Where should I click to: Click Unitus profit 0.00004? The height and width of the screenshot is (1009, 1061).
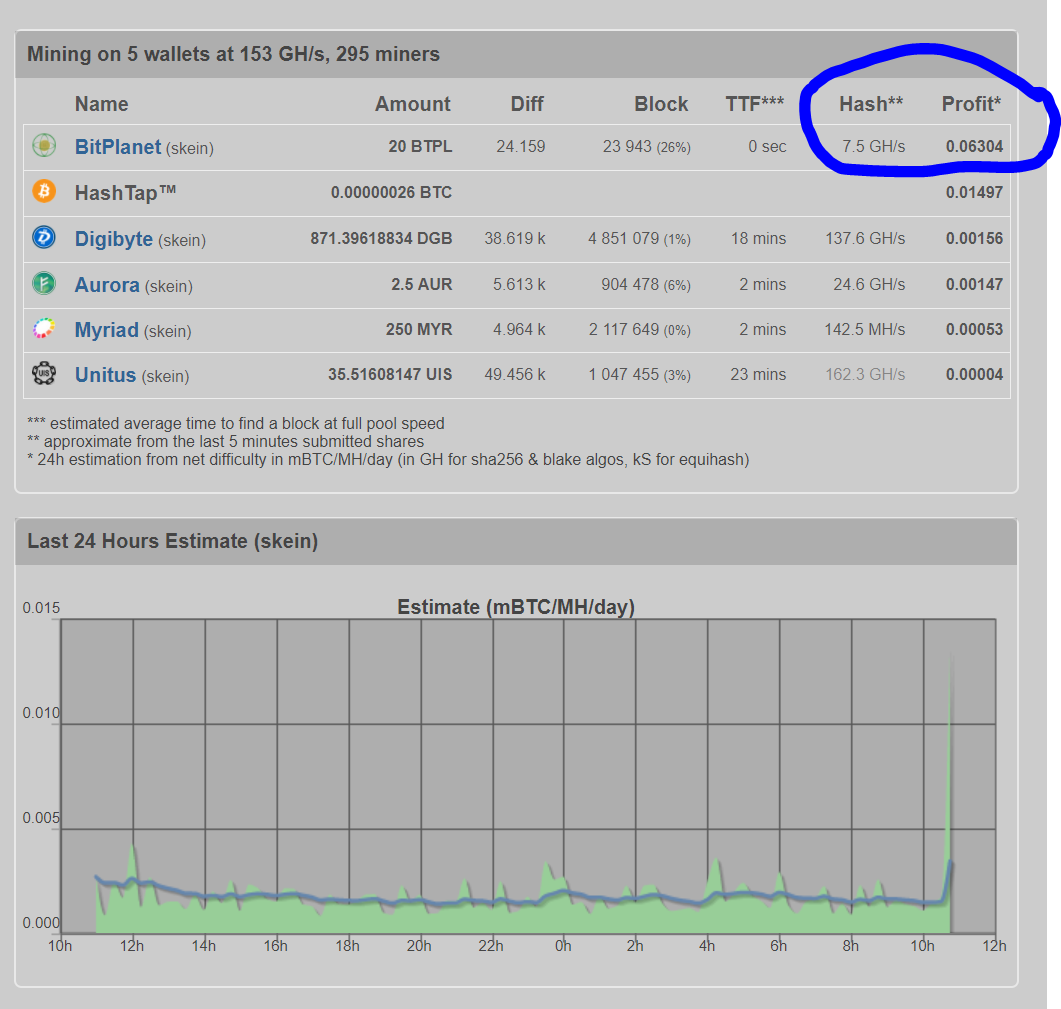(974, 375)
